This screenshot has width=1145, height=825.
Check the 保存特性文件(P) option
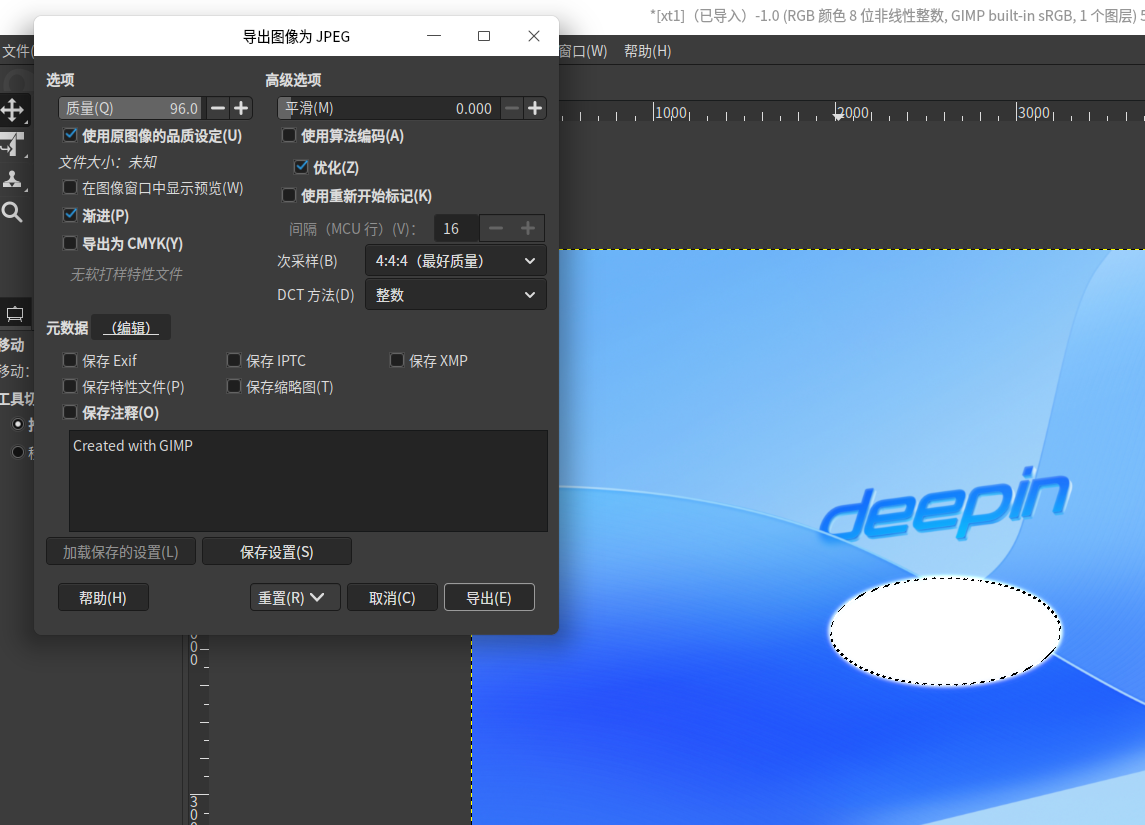tap(70, 386)
